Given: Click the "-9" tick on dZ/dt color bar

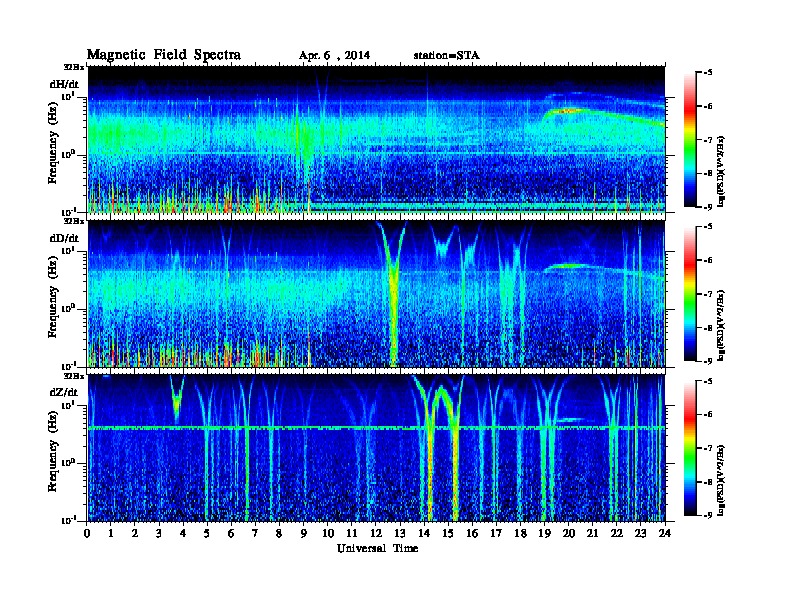Looking at the screenshot, I should [x=708, y=515].
